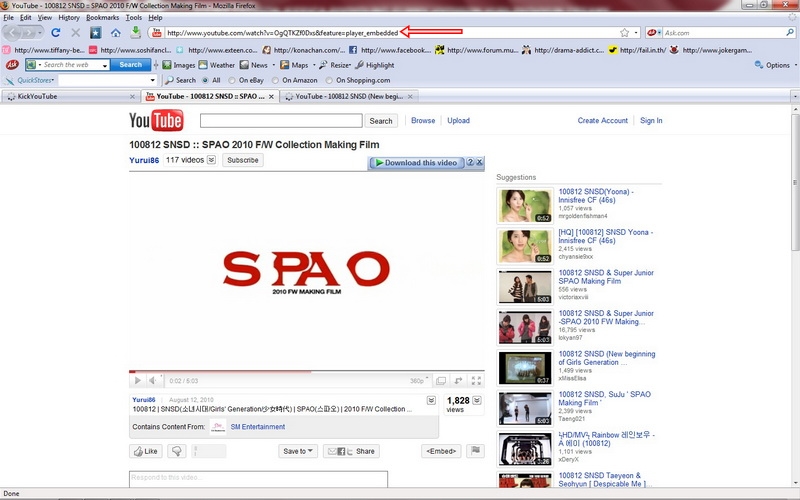Open the Ask Search the web dropdown arrow
The width and height of the screenshot is (800, 500).
(x=105, y=65)
